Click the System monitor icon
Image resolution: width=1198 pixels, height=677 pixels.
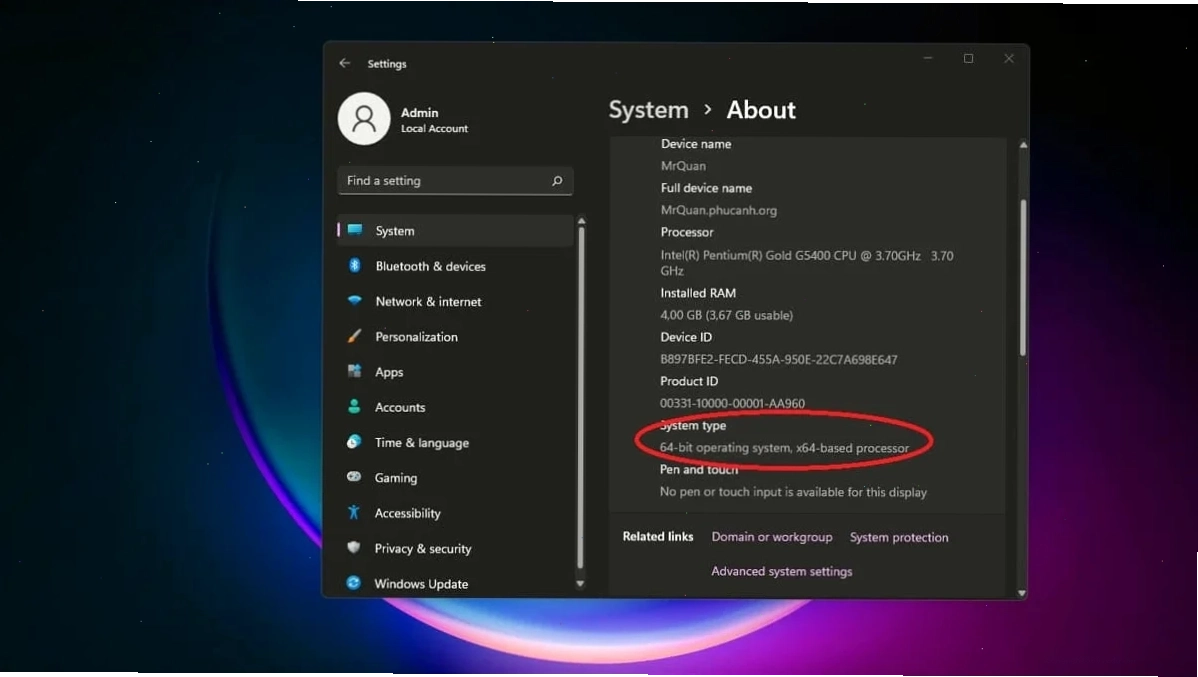pyautogui.click(x=355, y=230)
